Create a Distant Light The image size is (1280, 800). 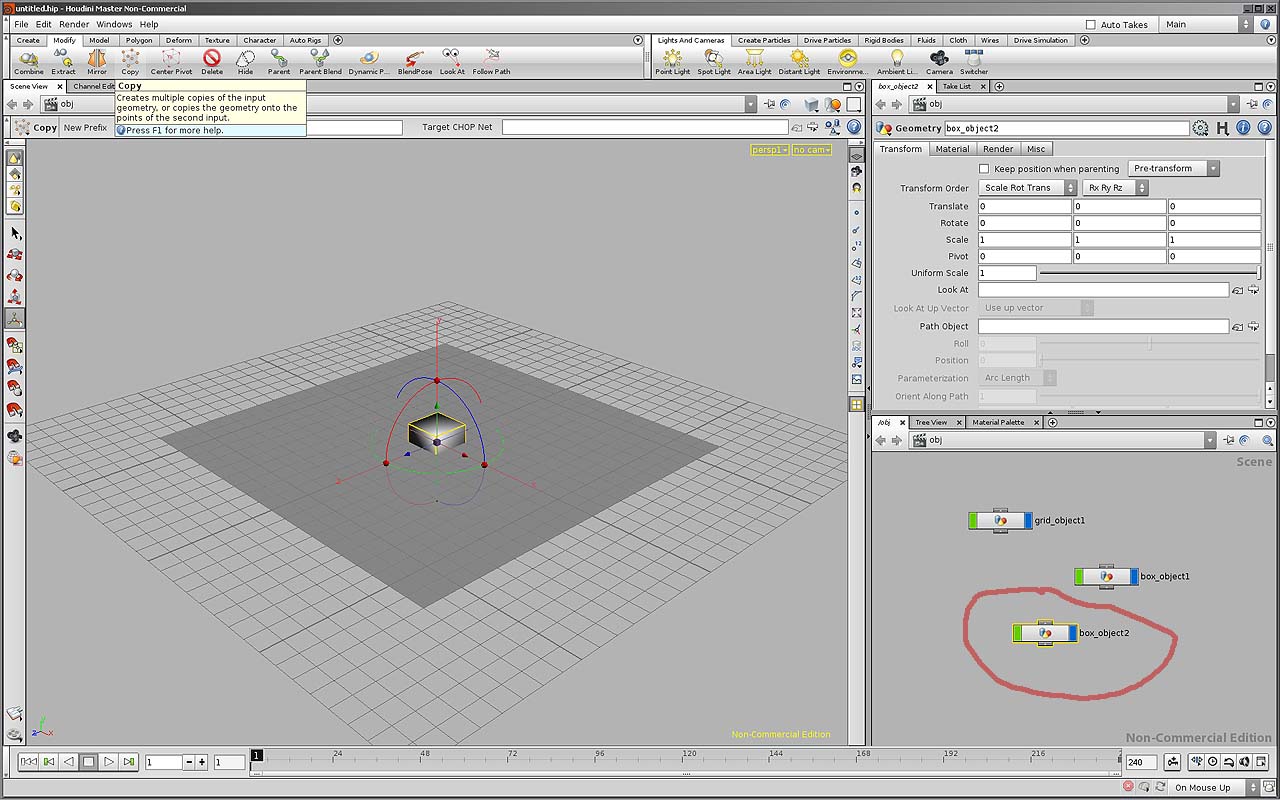click(x=799, y=62)
